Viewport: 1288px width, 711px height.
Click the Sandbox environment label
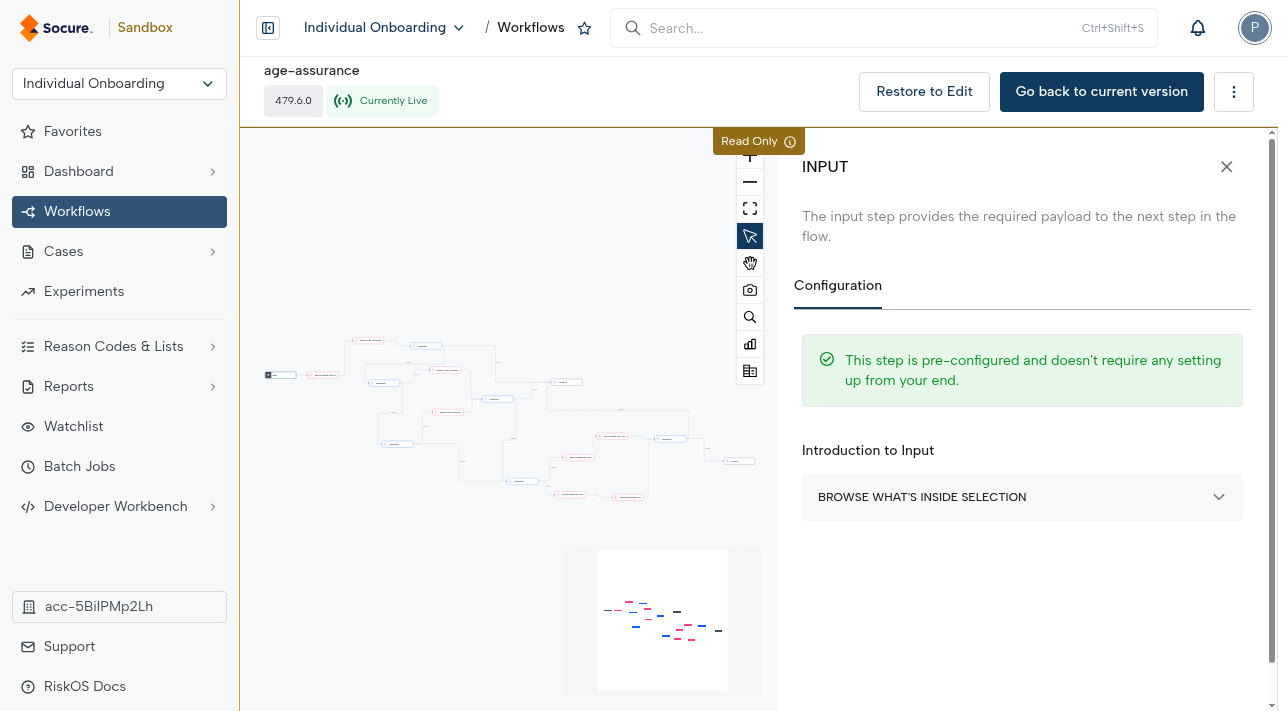[x=145, y=28]
